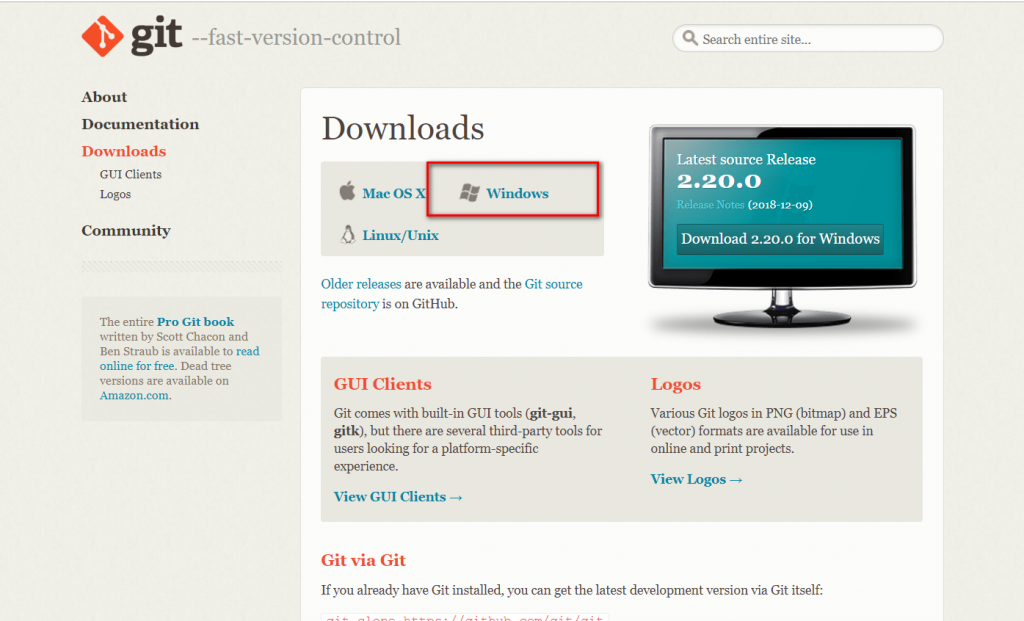Click the Git diamond logo icon

click(103, 36)
